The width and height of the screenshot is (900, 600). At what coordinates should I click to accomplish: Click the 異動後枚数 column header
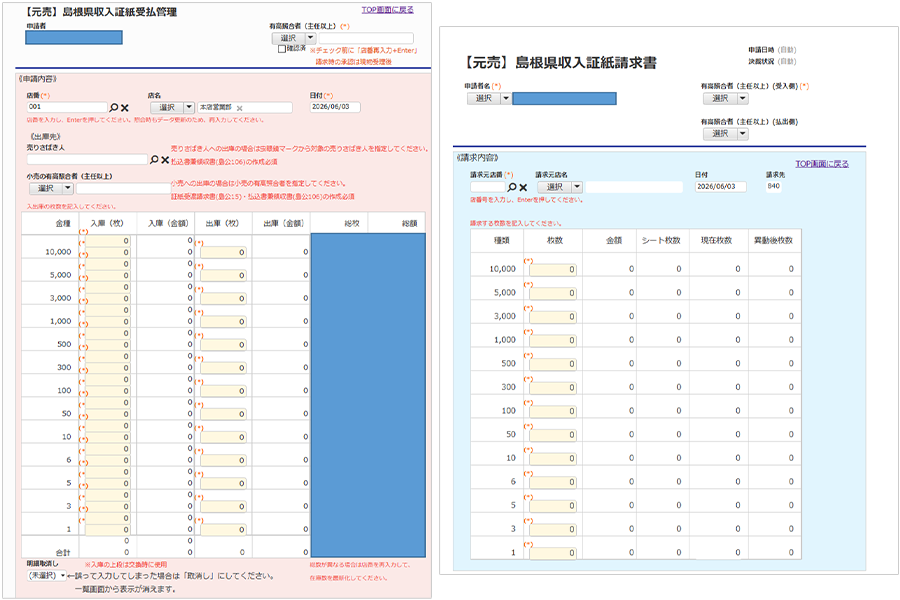(773, 241)
